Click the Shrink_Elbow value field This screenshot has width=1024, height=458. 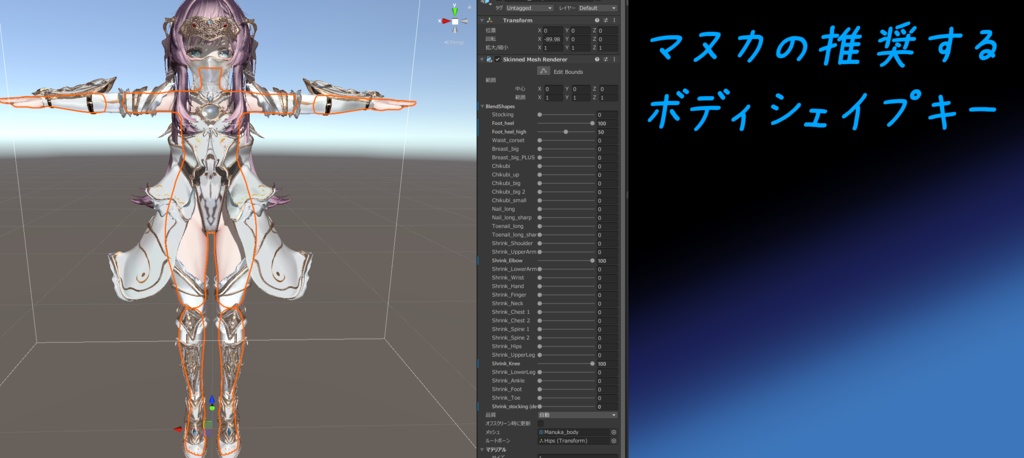pos(607,261)
